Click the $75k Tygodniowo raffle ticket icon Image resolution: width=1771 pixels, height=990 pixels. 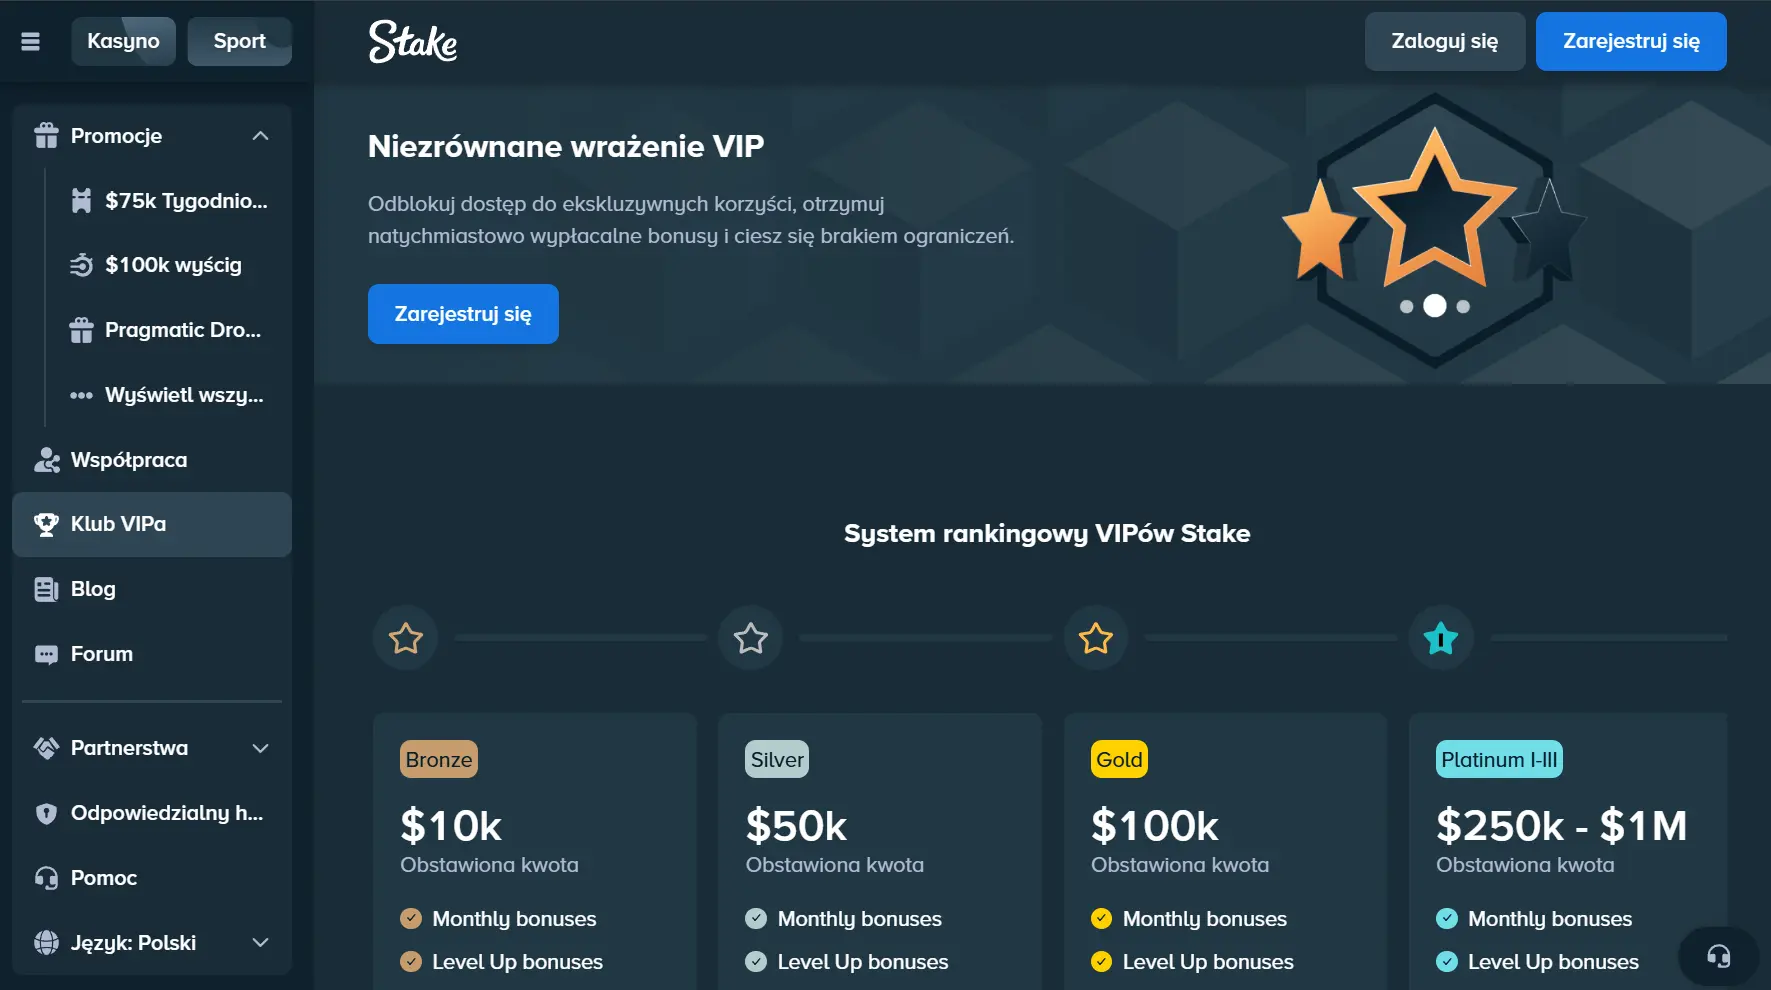(x=81, y=201)
